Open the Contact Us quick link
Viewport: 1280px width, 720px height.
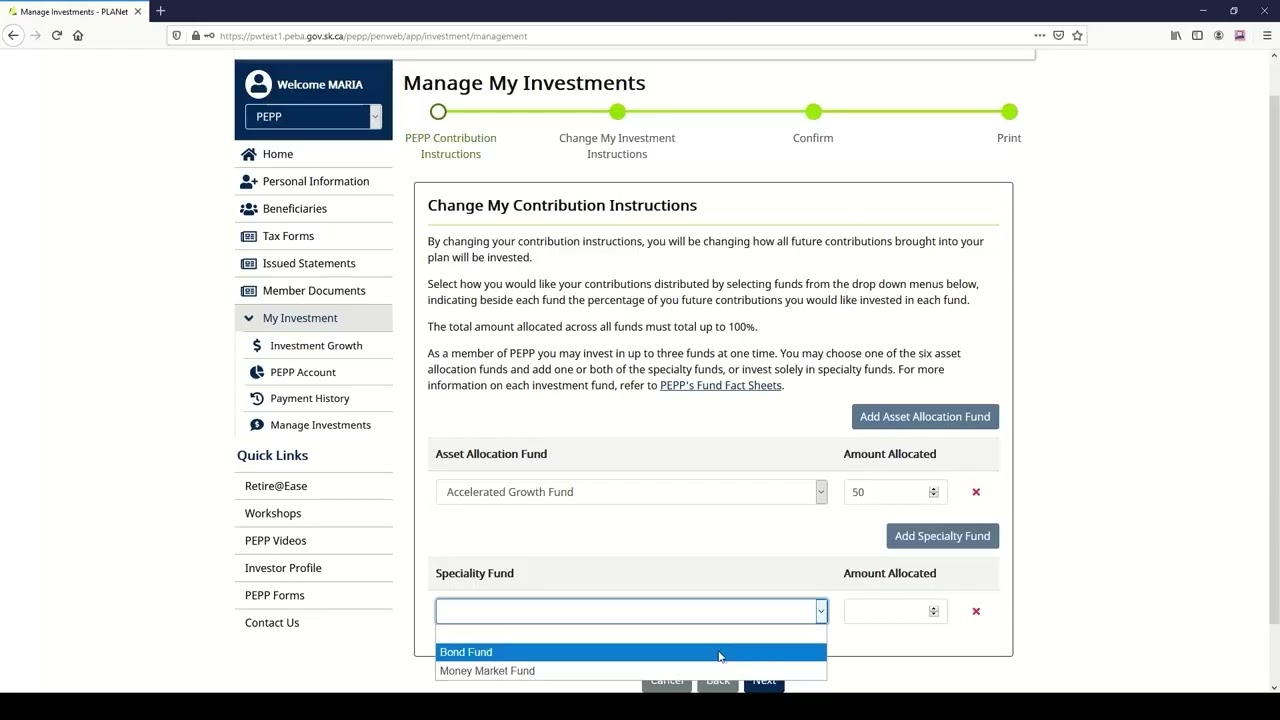tap(272, 623)
